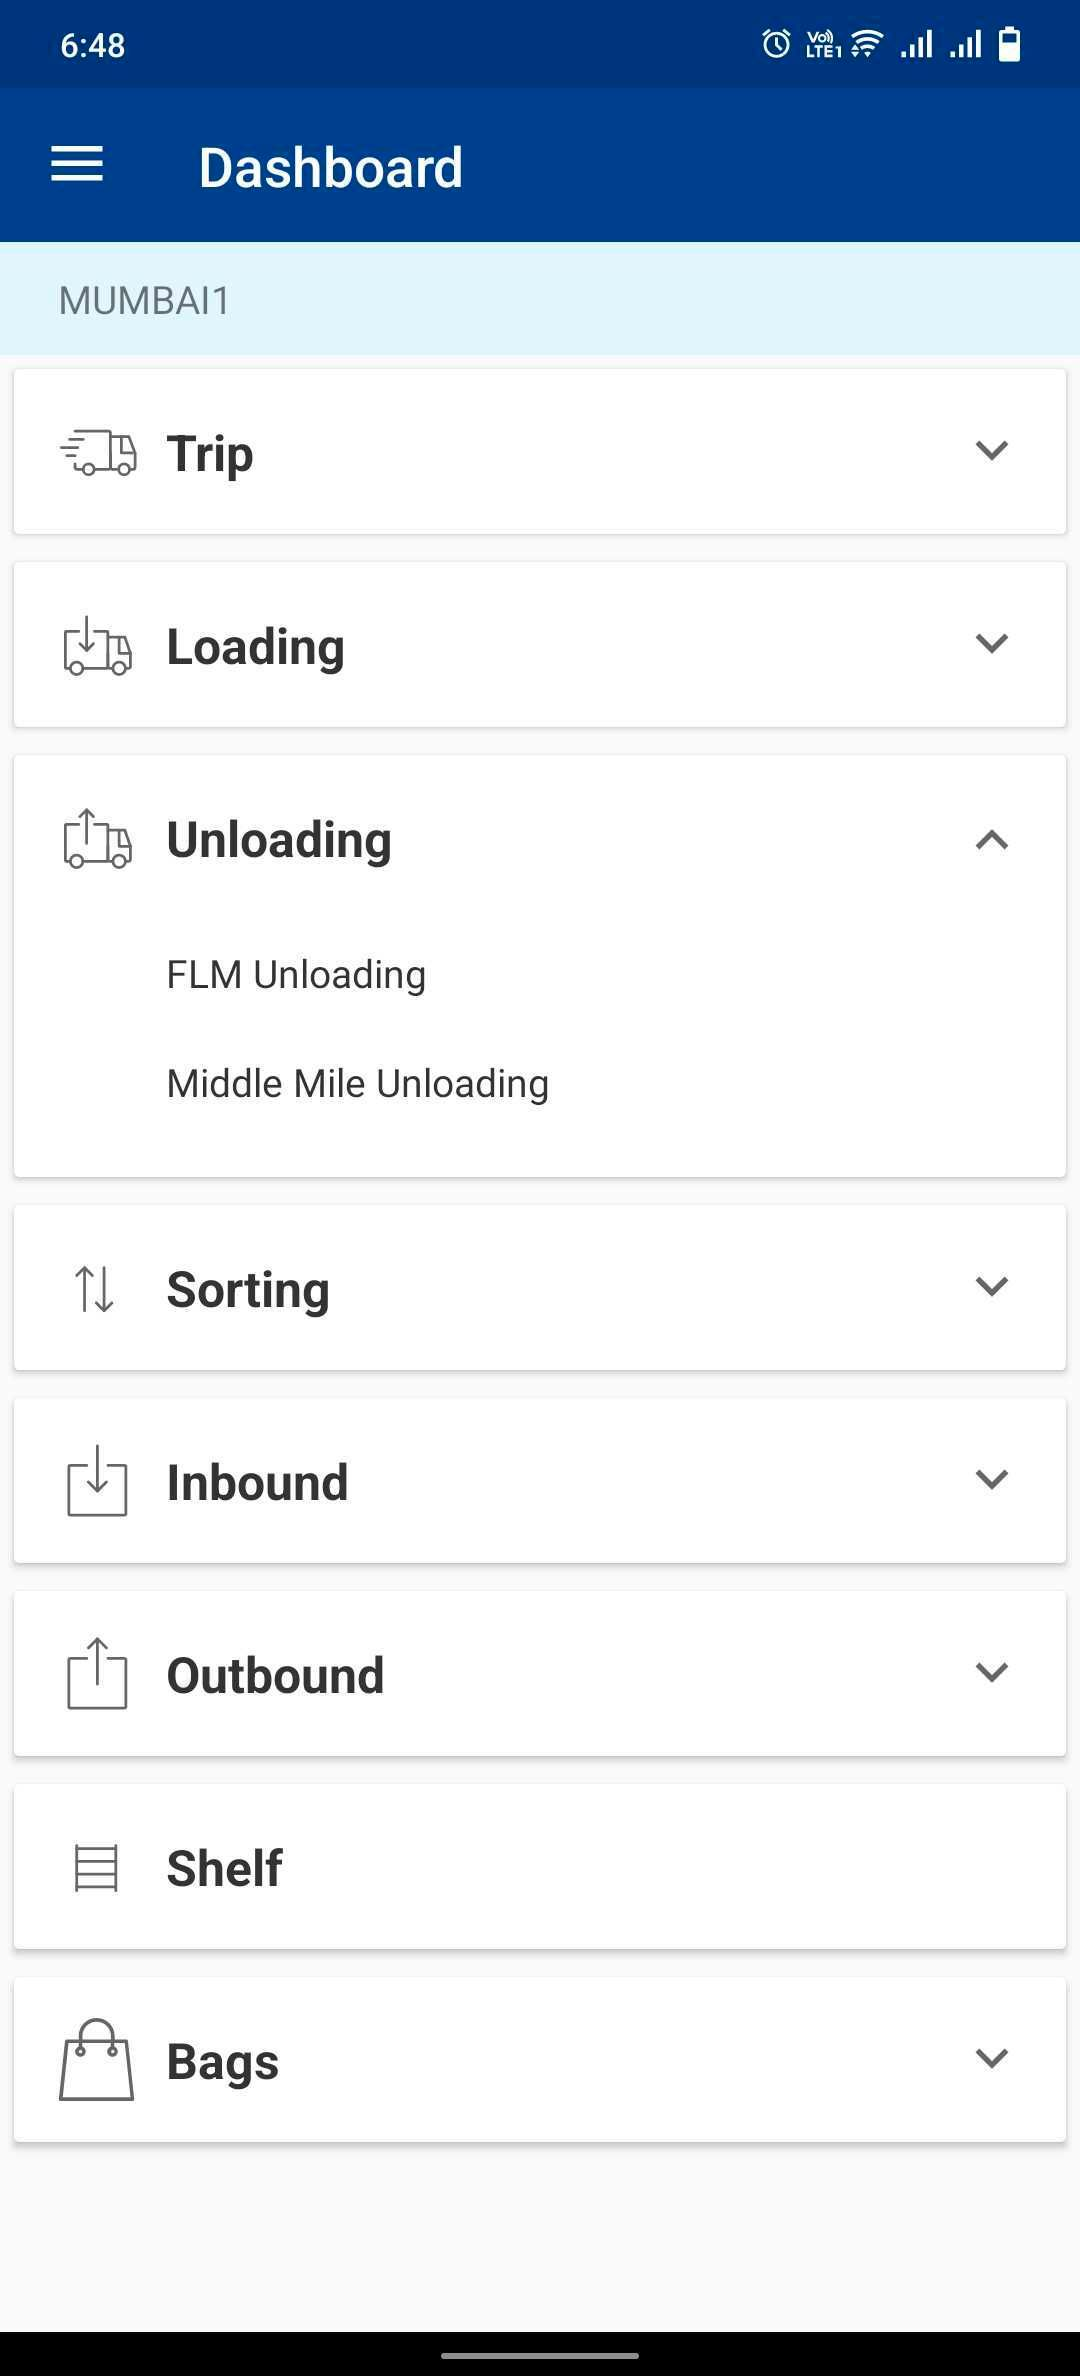Screen dimensions: 1080x2376
Task: Tap the Trip delivery truck icon
Action: [x=98, y=452]
